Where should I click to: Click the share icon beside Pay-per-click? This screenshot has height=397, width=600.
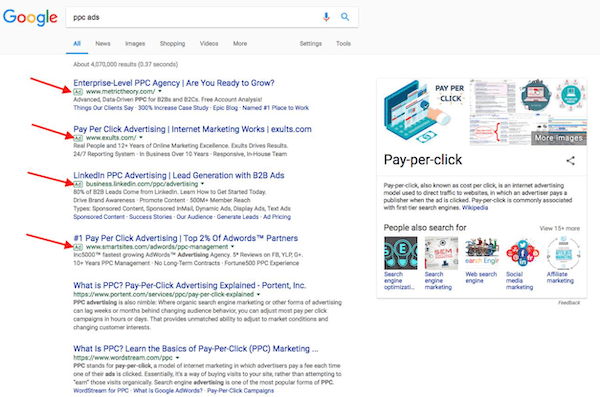point(571,160)
